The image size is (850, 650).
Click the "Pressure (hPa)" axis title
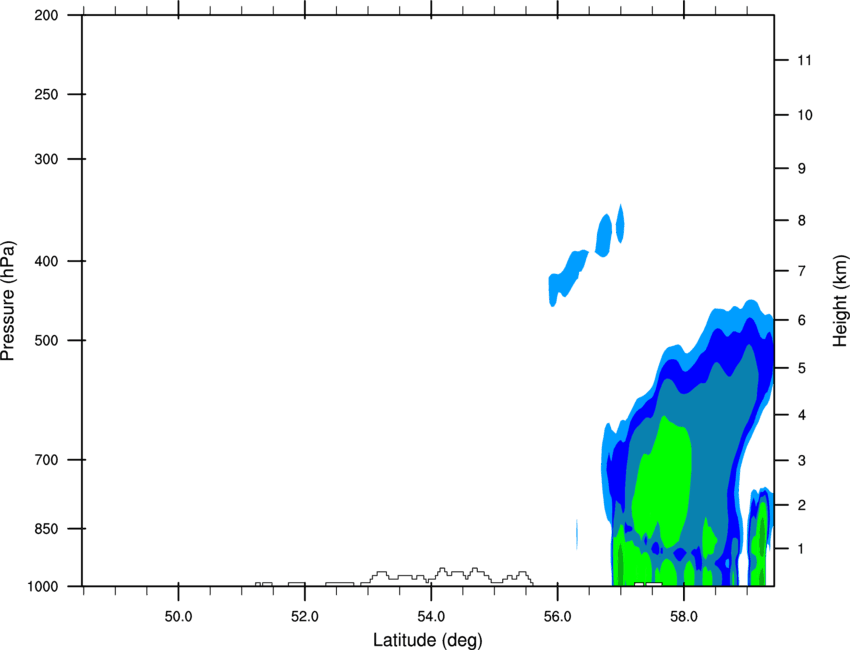point(8,300)
